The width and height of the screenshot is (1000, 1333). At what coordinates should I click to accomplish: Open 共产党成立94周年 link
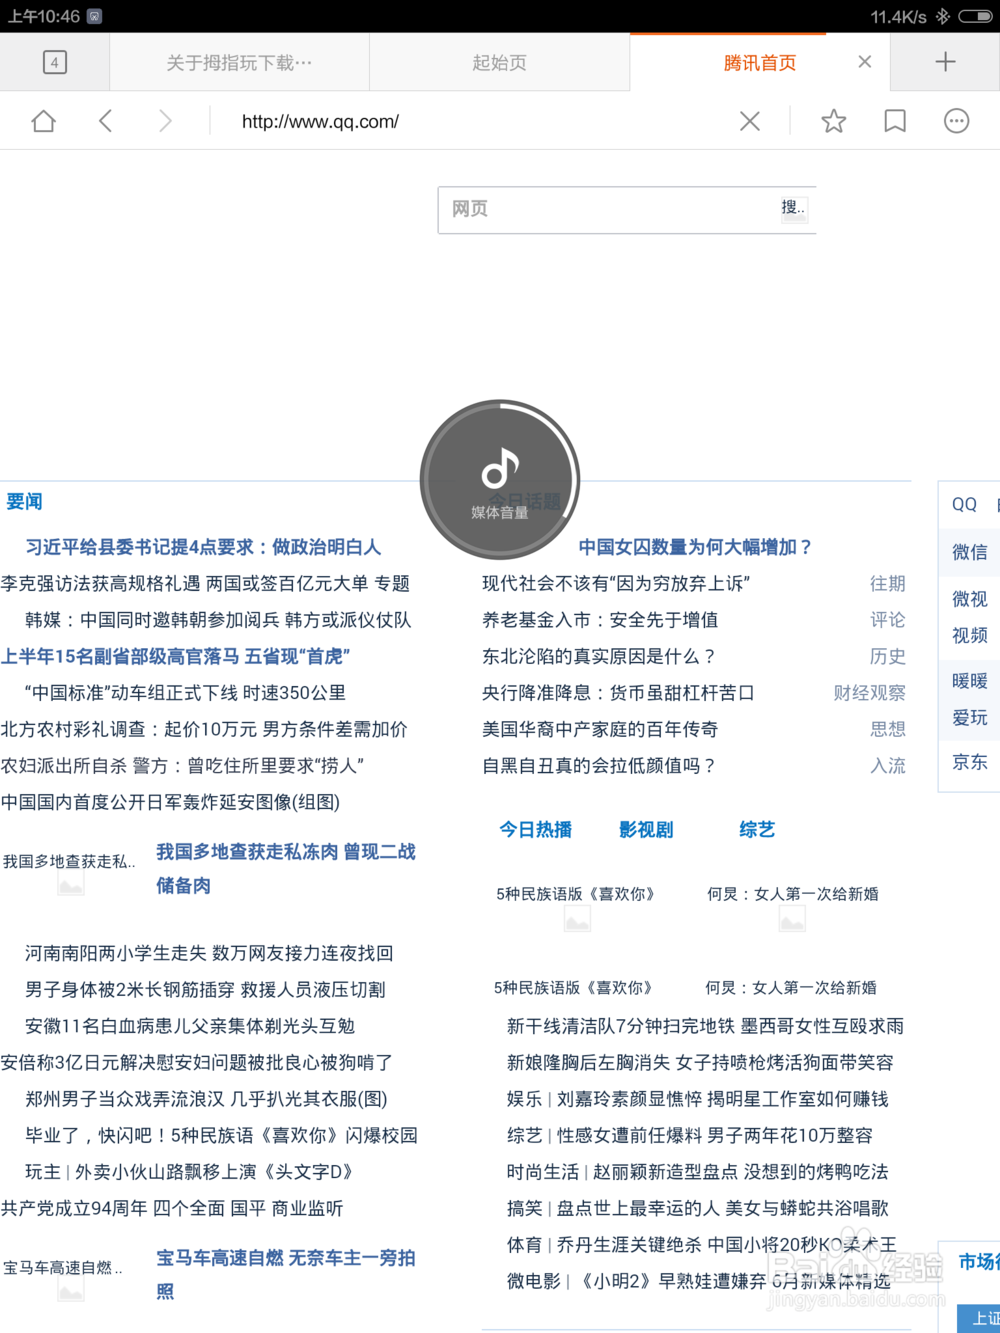click(172, 1208)
